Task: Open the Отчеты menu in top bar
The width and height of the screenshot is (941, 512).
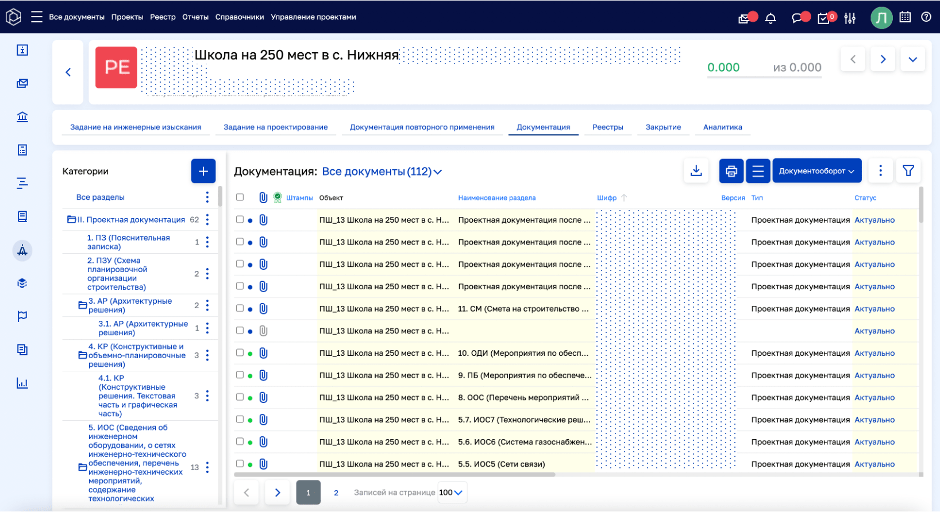Action: click(195, 17)
